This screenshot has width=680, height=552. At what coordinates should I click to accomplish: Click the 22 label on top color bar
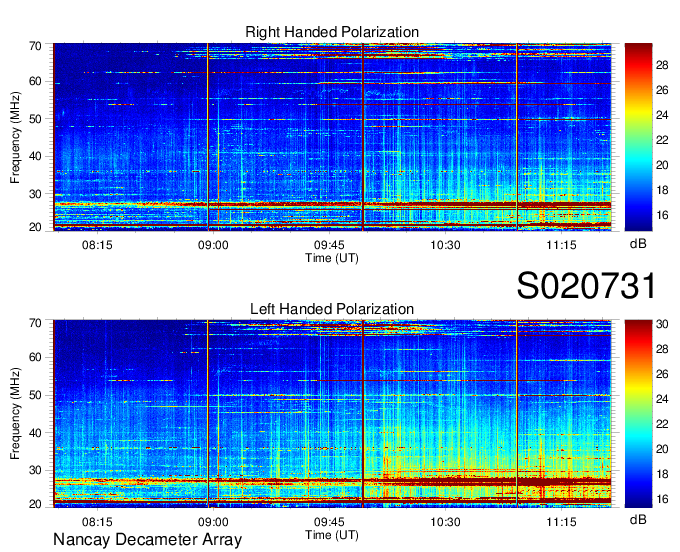pyautogui.click(x=662, y=140)
